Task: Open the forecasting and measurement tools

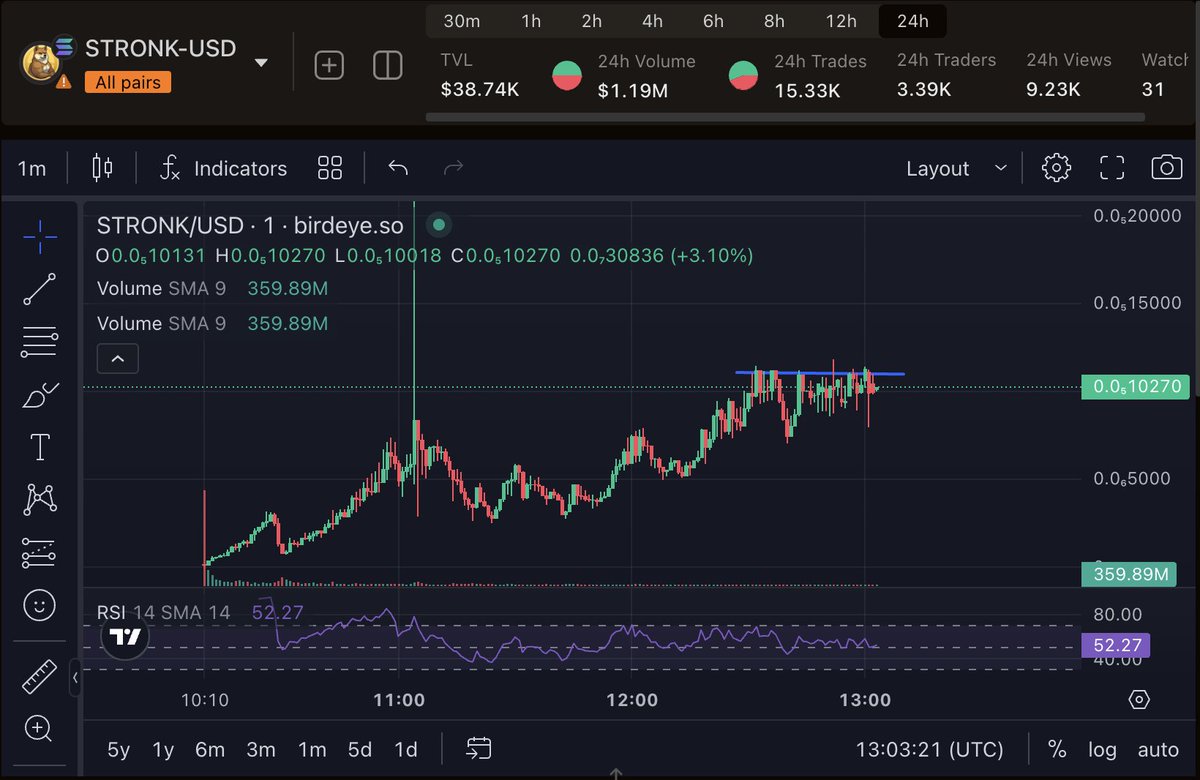Action: 40,551
